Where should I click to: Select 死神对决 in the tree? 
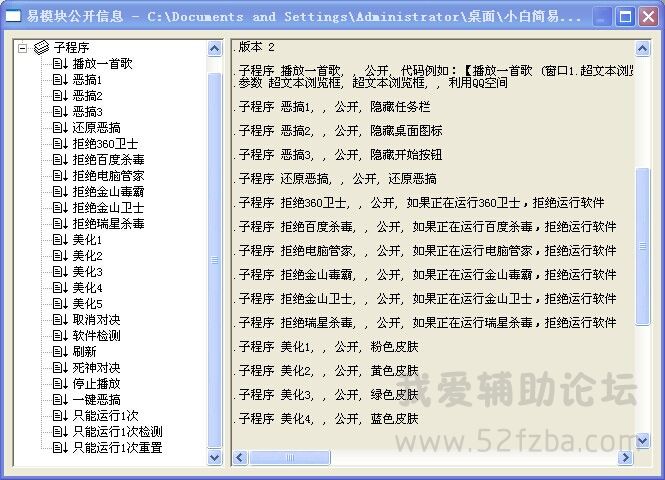coord(96,368)
